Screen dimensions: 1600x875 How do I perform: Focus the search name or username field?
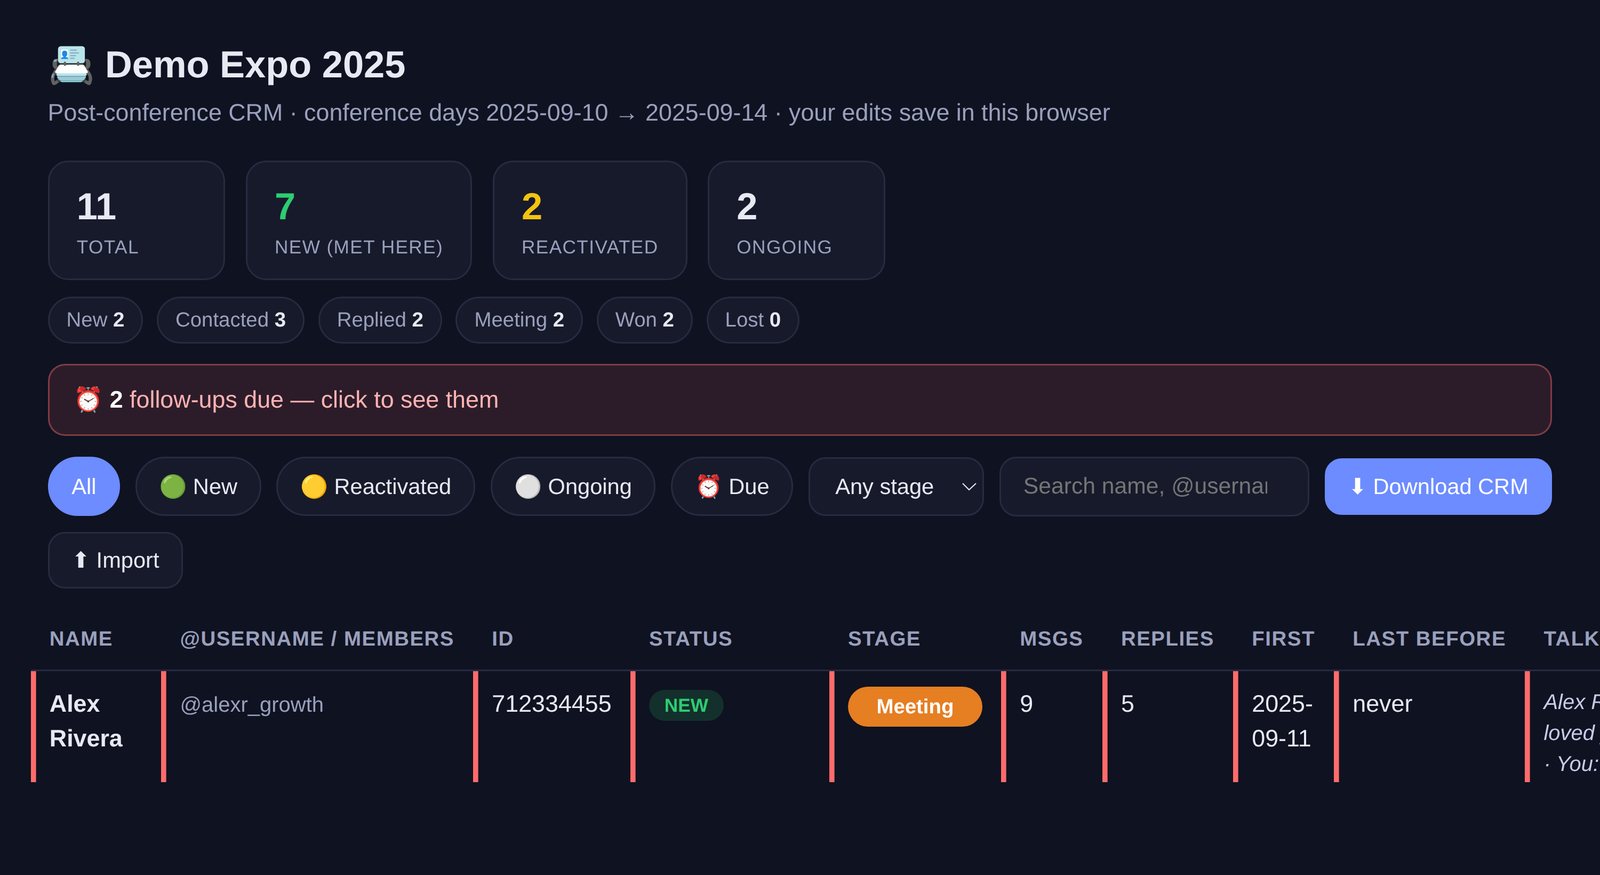[1154, 487]
